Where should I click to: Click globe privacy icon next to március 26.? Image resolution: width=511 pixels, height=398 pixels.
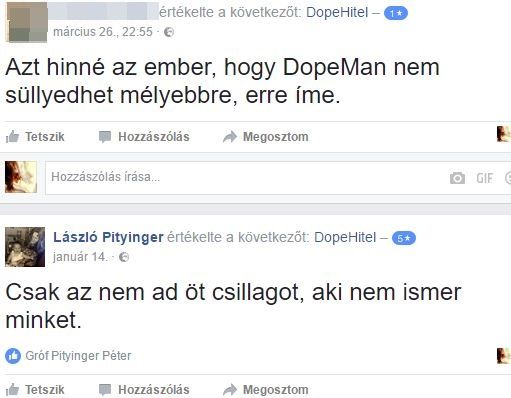pyautogui.click(x=169, y=32)
